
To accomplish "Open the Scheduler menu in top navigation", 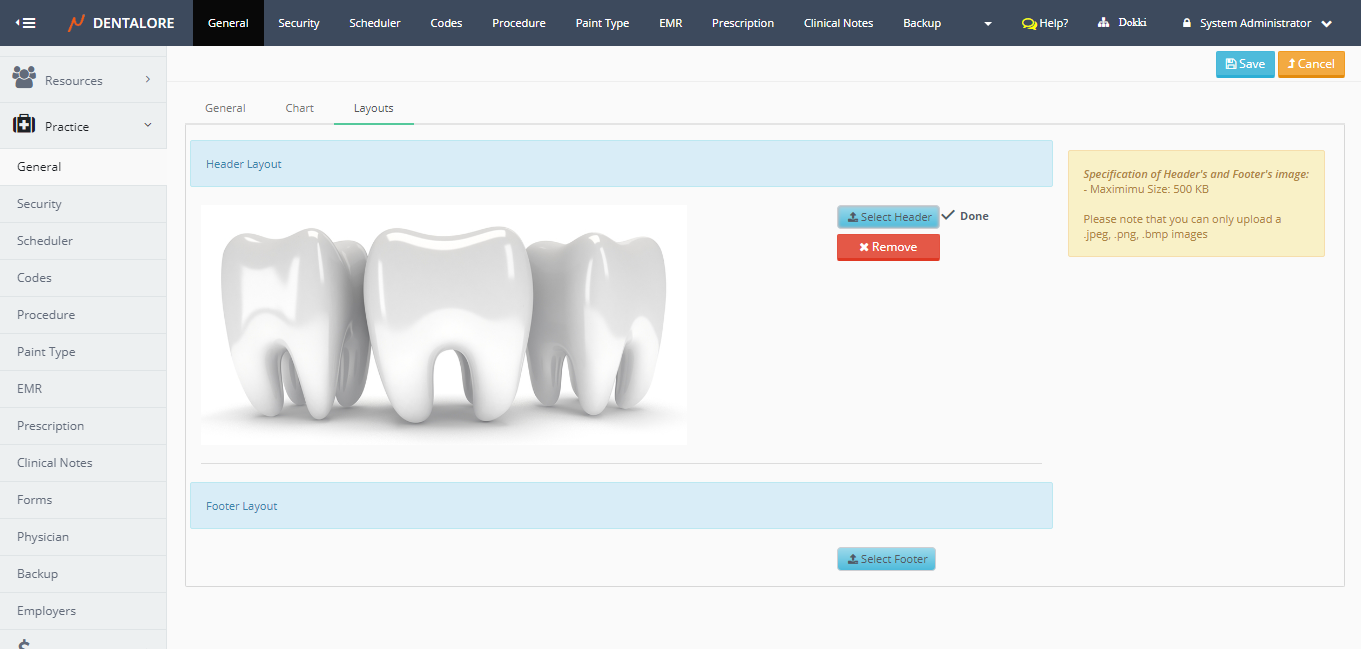I will tap(375, 23).
